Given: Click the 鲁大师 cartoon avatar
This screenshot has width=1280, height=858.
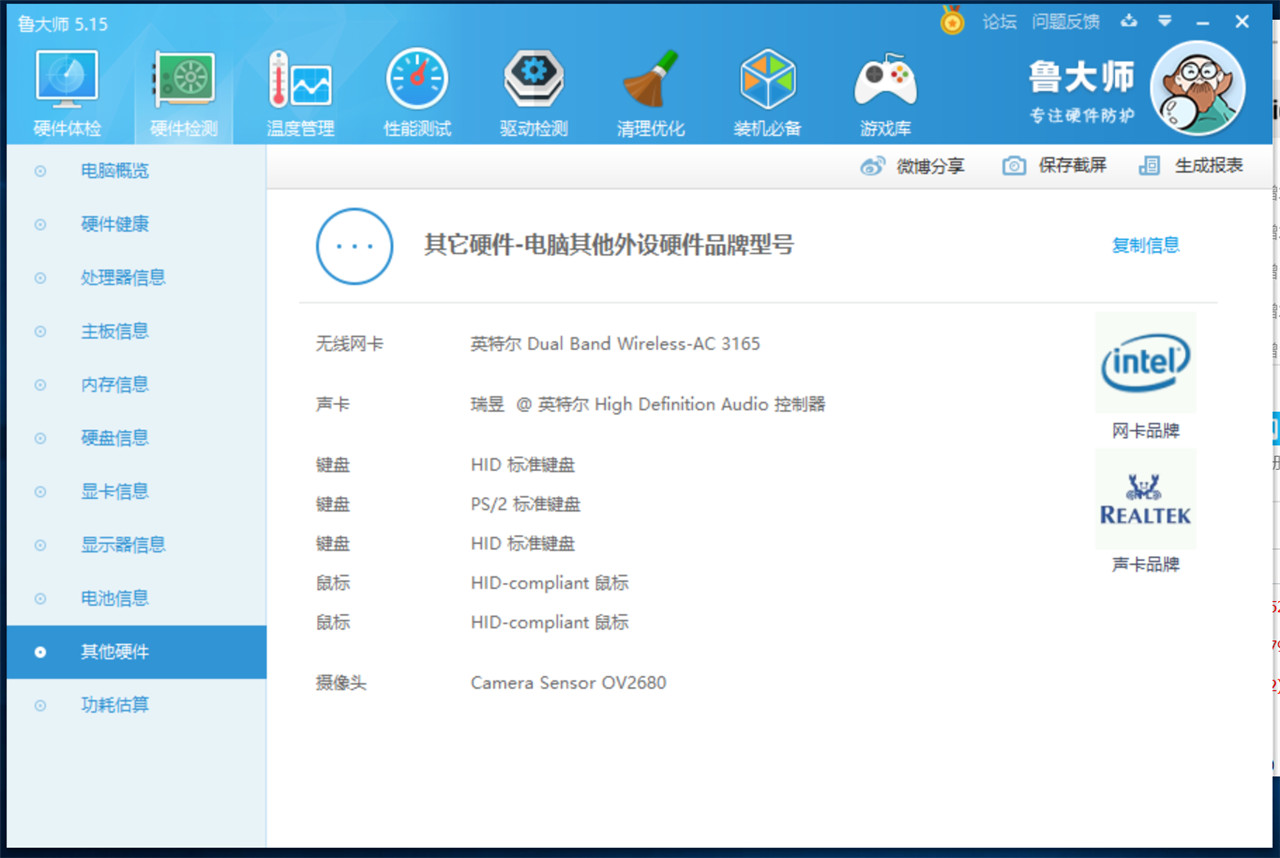Looking at the screenshot, I should click(1197, 88).
